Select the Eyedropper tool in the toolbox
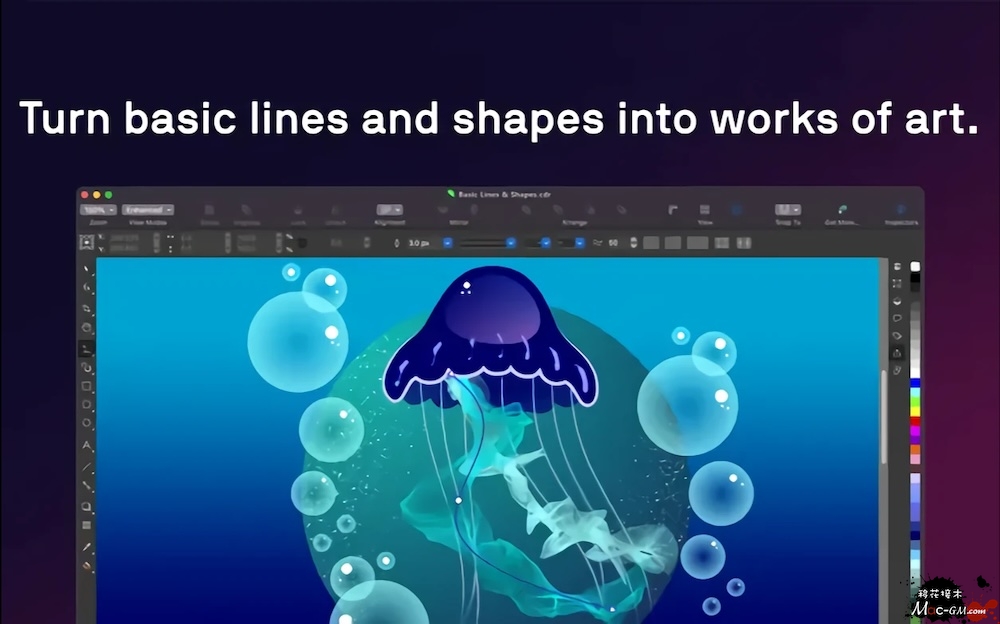The width and height of the screenshot is (1000, 624). [87, 547]
